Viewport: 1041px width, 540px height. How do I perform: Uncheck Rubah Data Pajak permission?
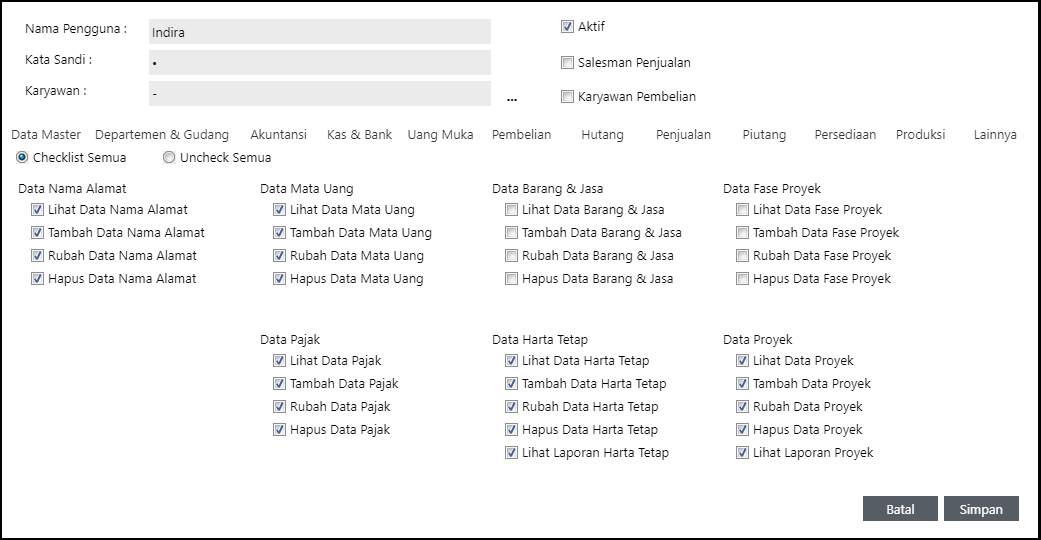pos(279,407)
